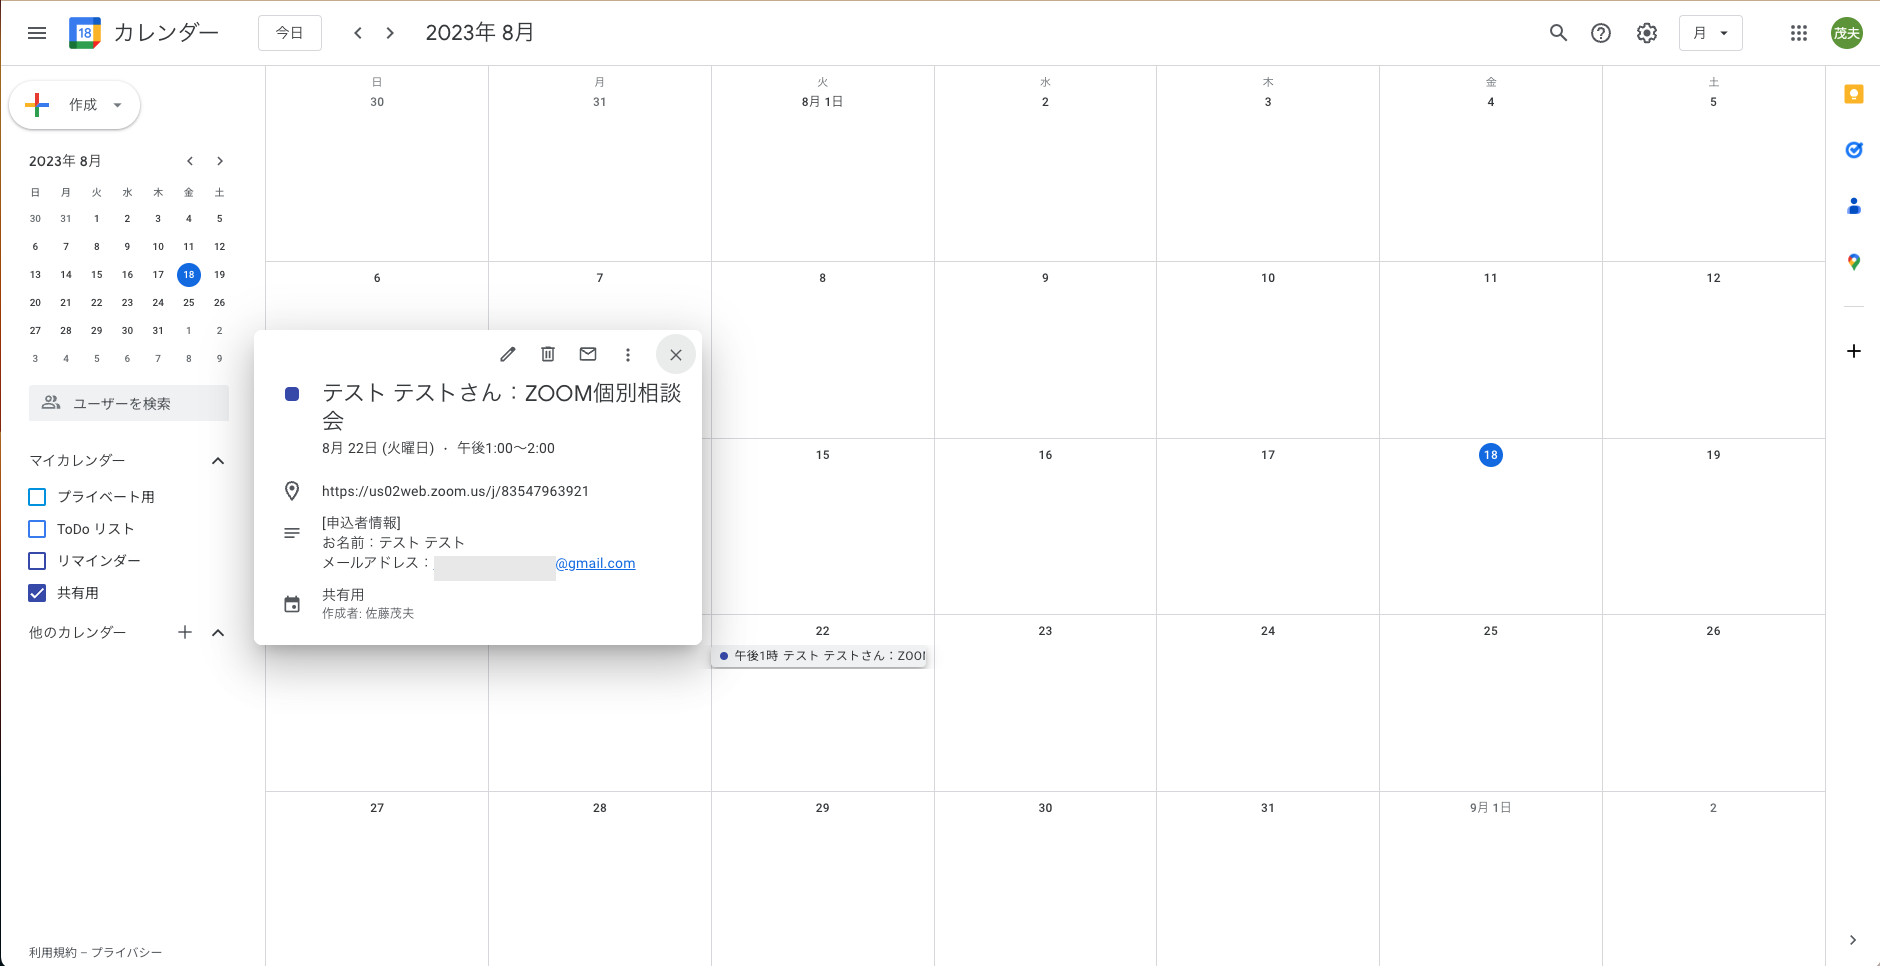Click the 今日 button
Image resolution: width=1880 pixels, height=966 pixels.
(289, 33)
